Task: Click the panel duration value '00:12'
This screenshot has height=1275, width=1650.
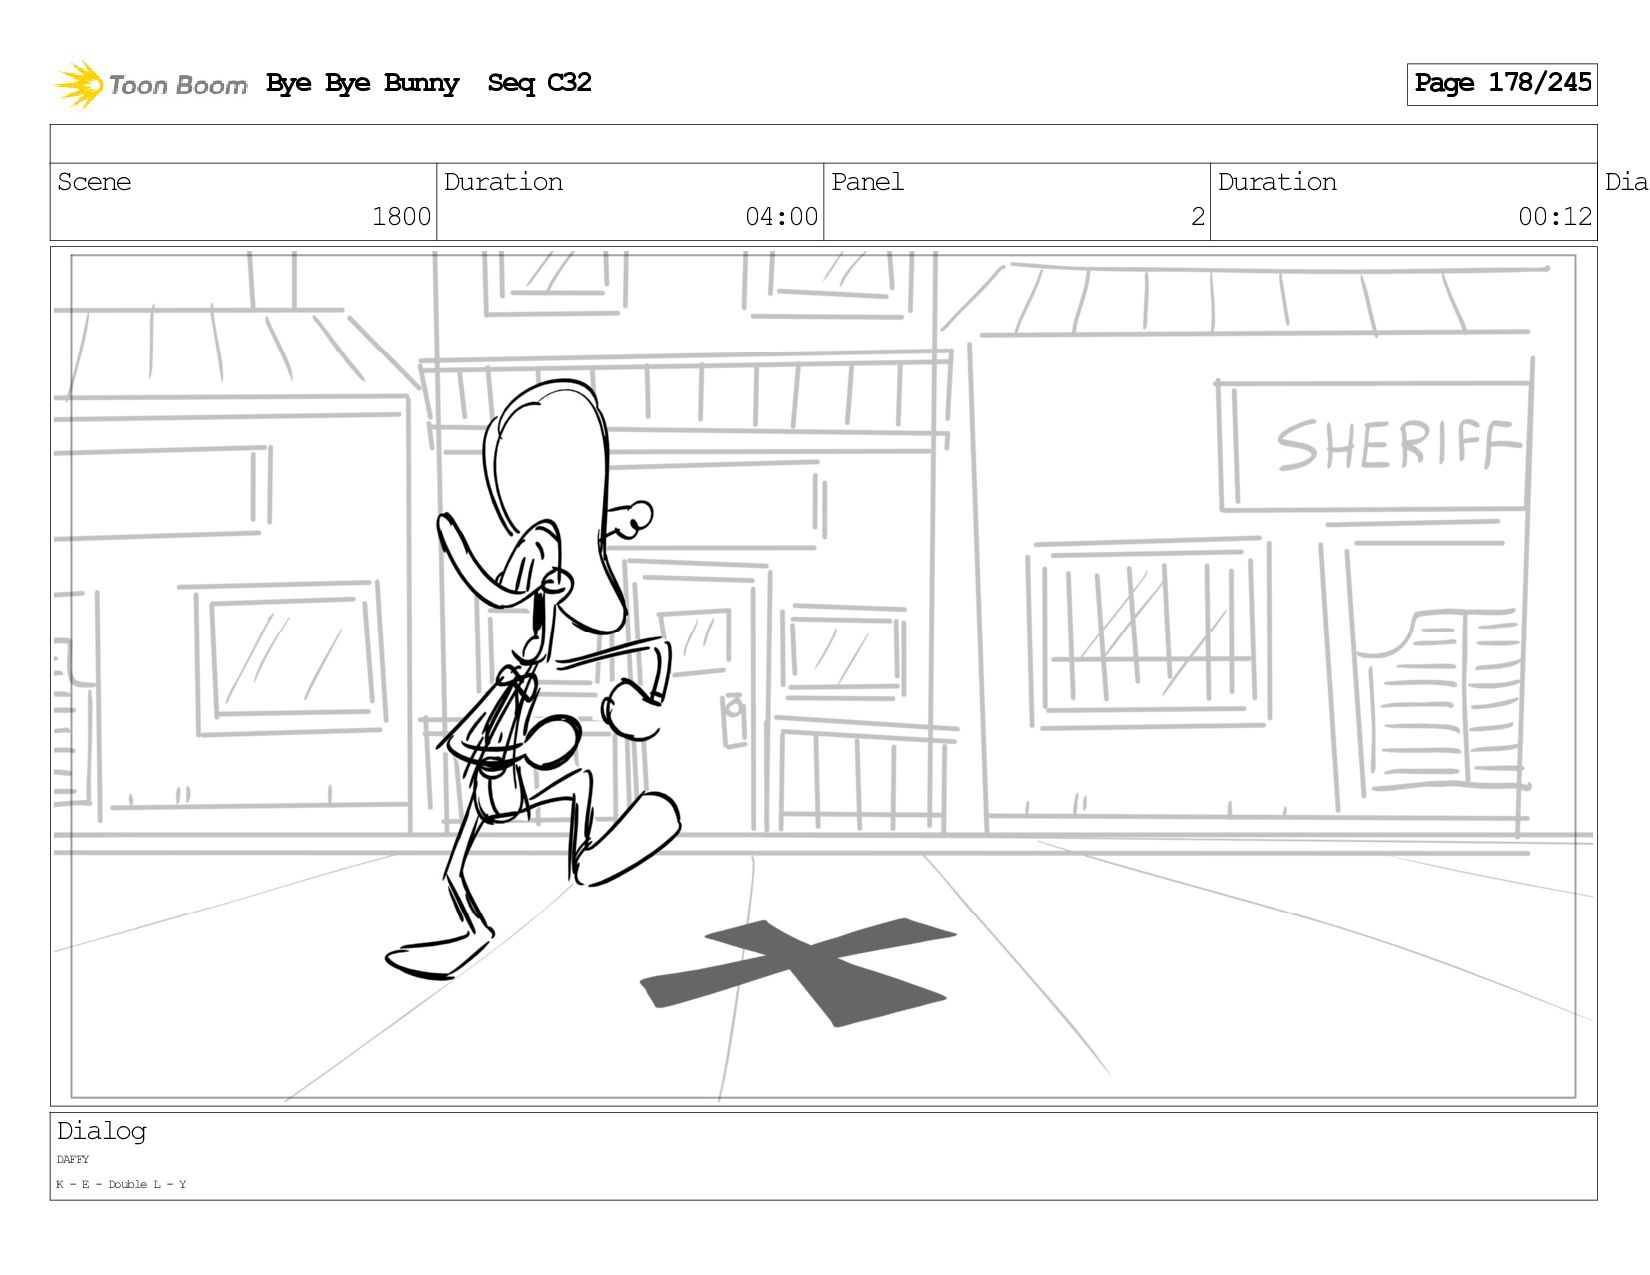Action: [1555, 217]
